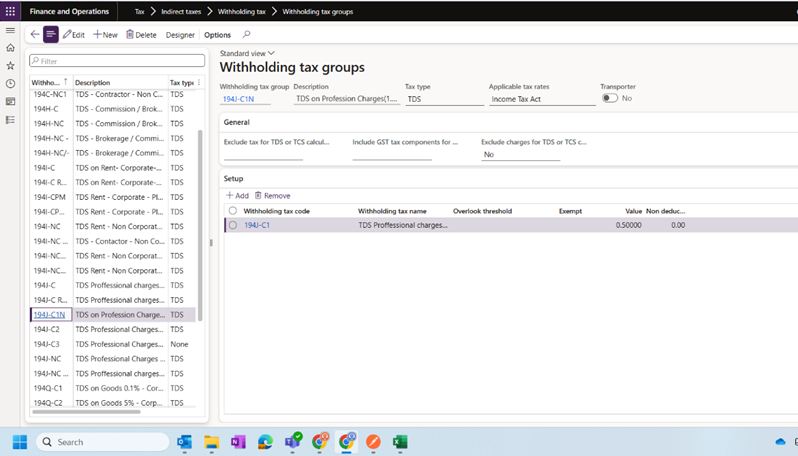Click the back arrow in the action bar
The height and width of the screenshot is (456, 798).
35,34
